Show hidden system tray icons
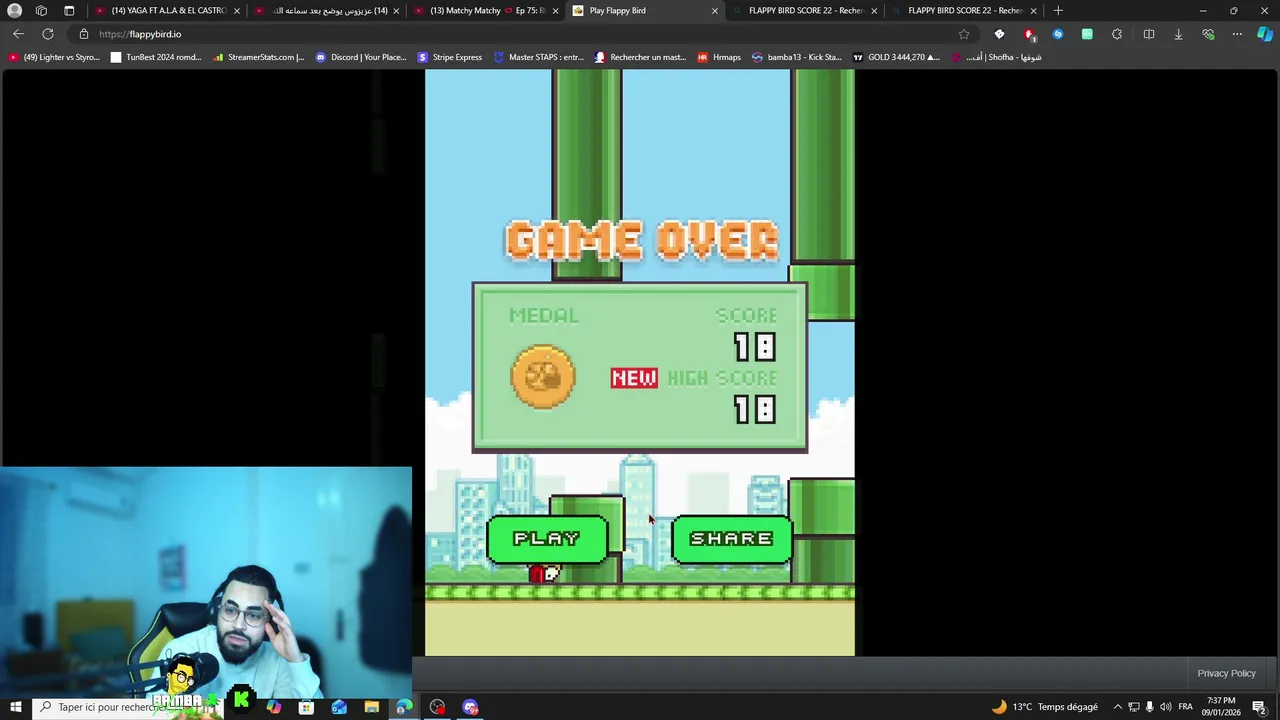 (x=1118, y=707)
